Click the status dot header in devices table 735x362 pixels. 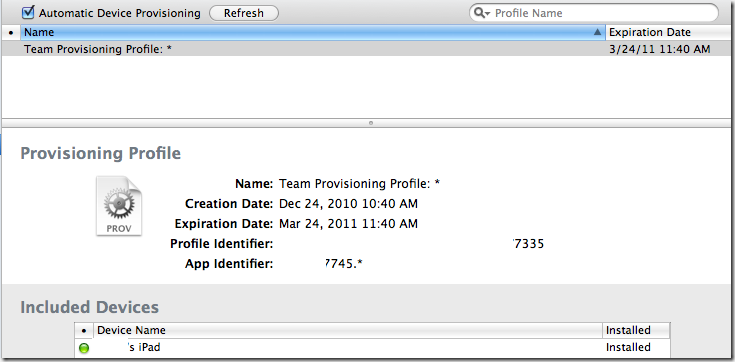click(84, 331)
